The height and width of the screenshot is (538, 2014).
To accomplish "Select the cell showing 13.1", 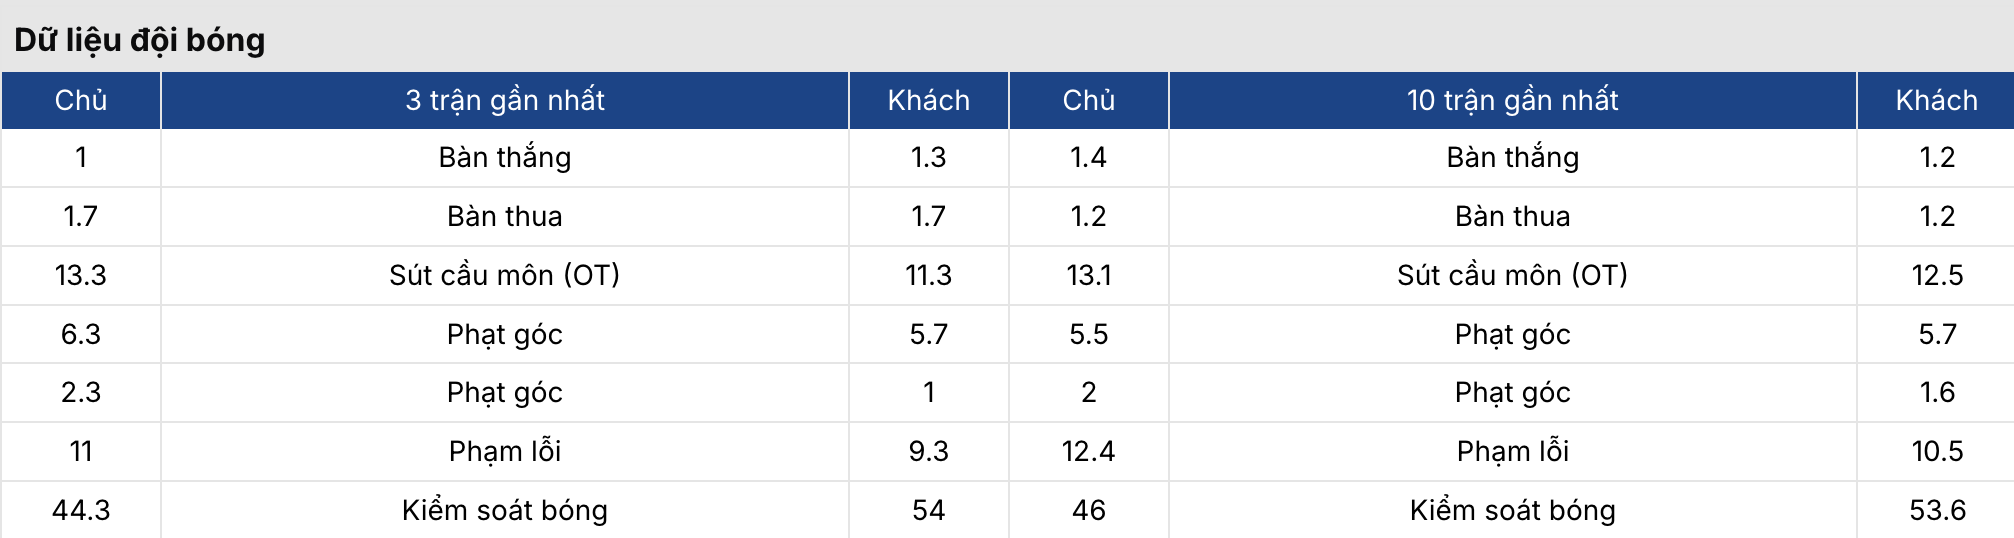I will 1088,275.
